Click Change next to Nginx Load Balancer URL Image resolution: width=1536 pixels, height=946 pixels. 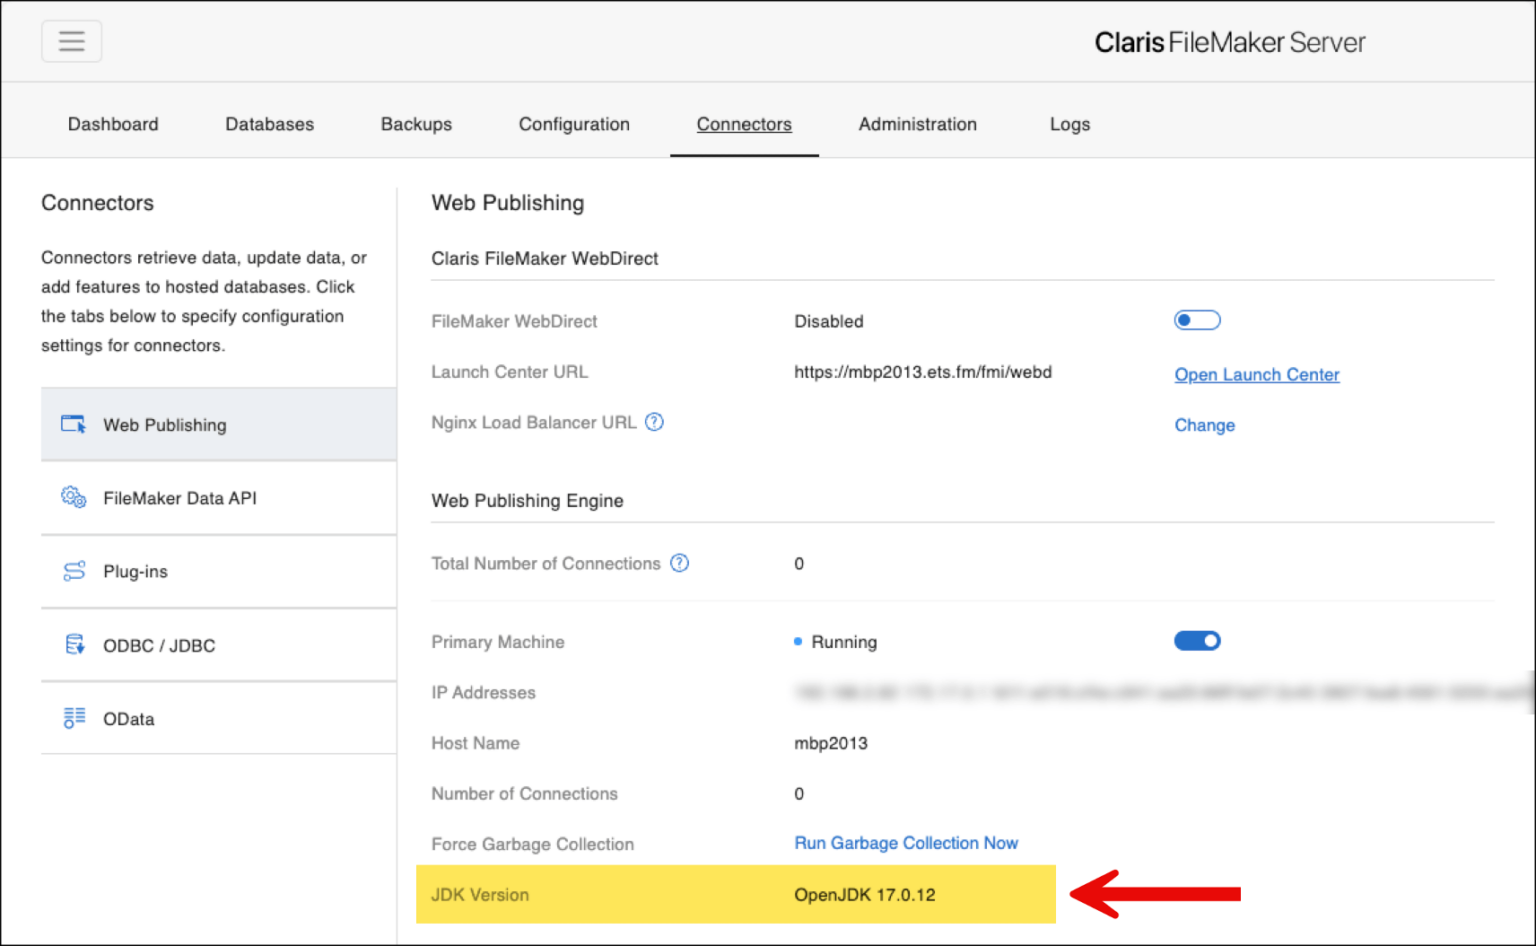(x=1204, y=425)
